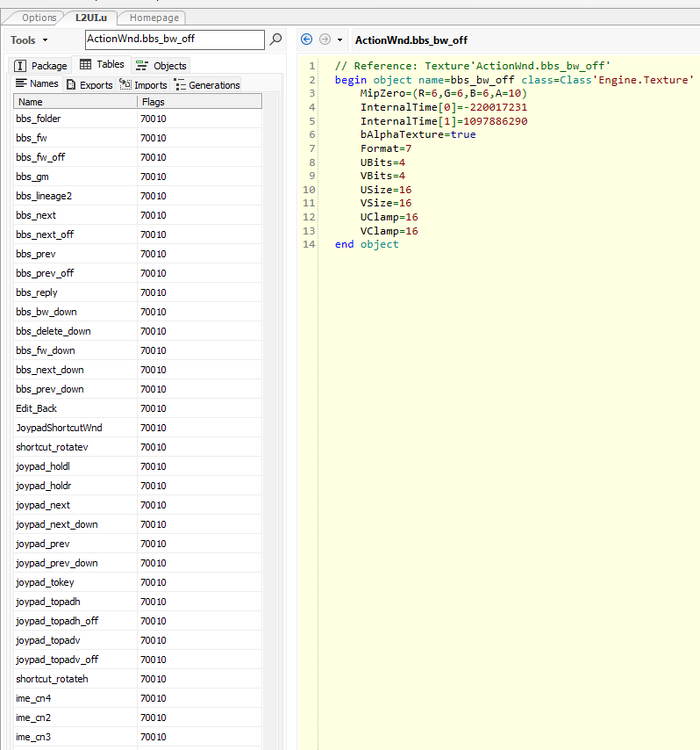Click the forward navigation arrow icon

pyautogui.click(x=324, y=40)
